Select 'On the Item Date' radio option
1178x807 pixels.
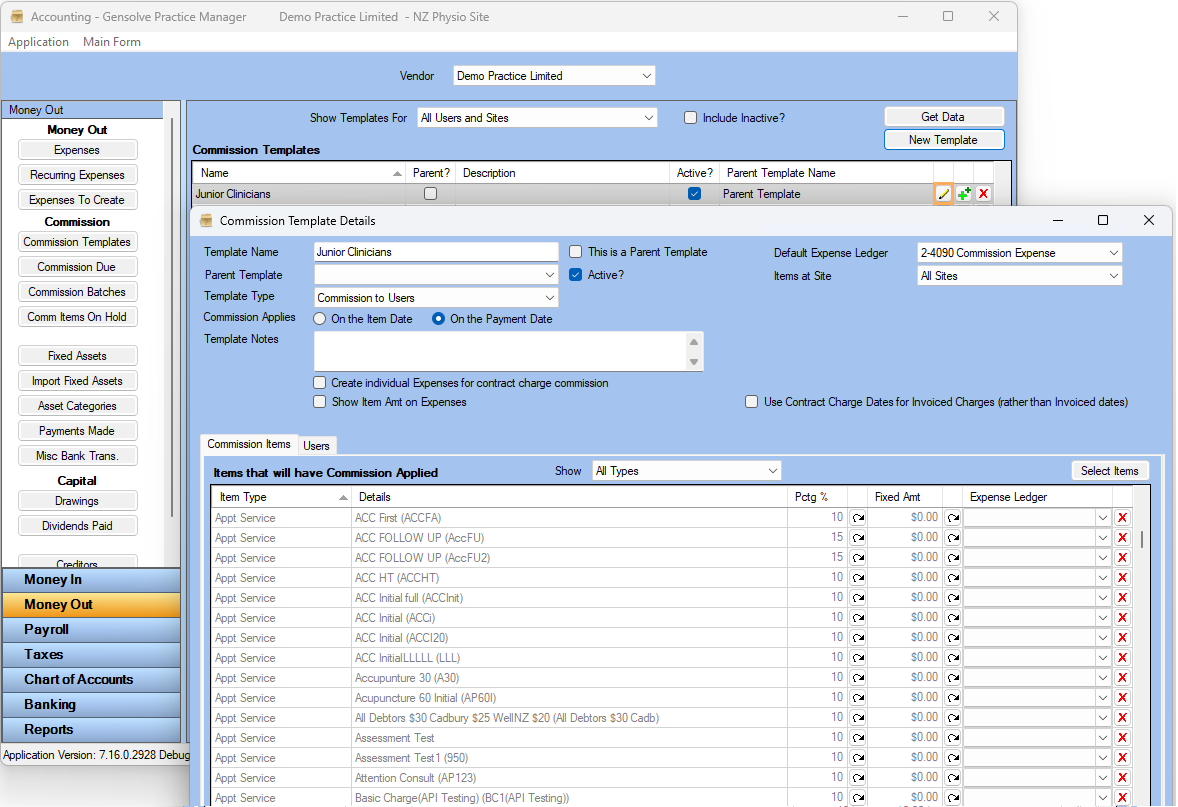tap(320, 319)
